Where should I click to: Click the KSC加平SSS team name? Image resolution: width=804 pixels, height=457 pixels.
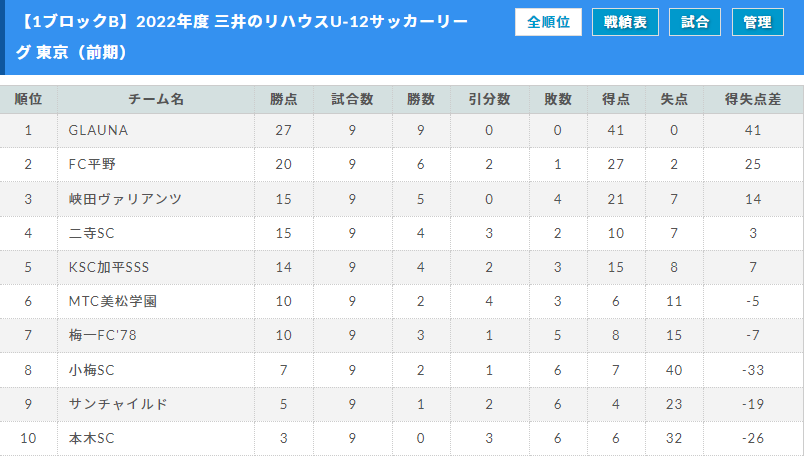tap(109, 267)
